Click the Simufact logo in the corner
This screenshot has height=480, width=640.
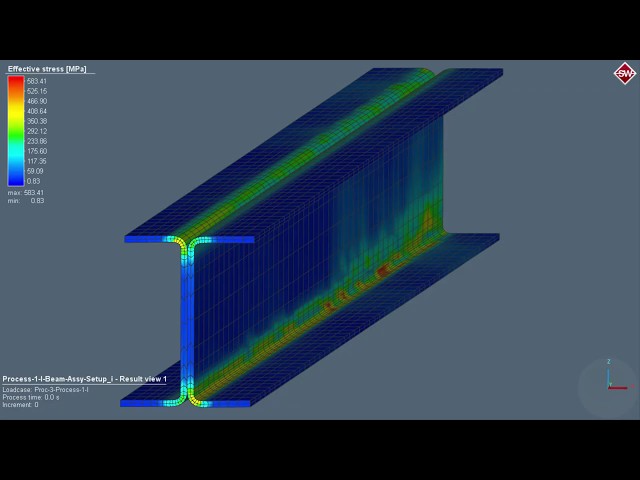click(625, 73)
